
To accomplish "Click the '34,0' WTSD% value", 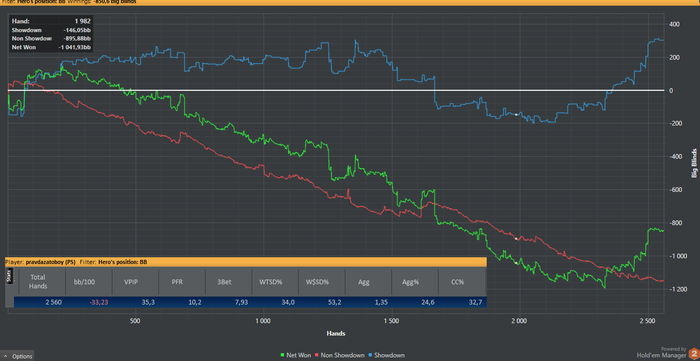I will pos(288,302).
